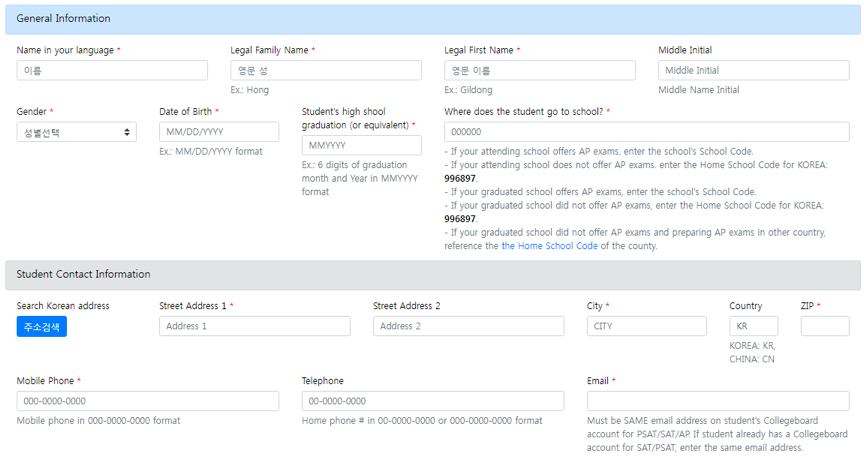Click the Street Address 1 field
This screenshot has width=864, height=460.
tap(255, 326)
